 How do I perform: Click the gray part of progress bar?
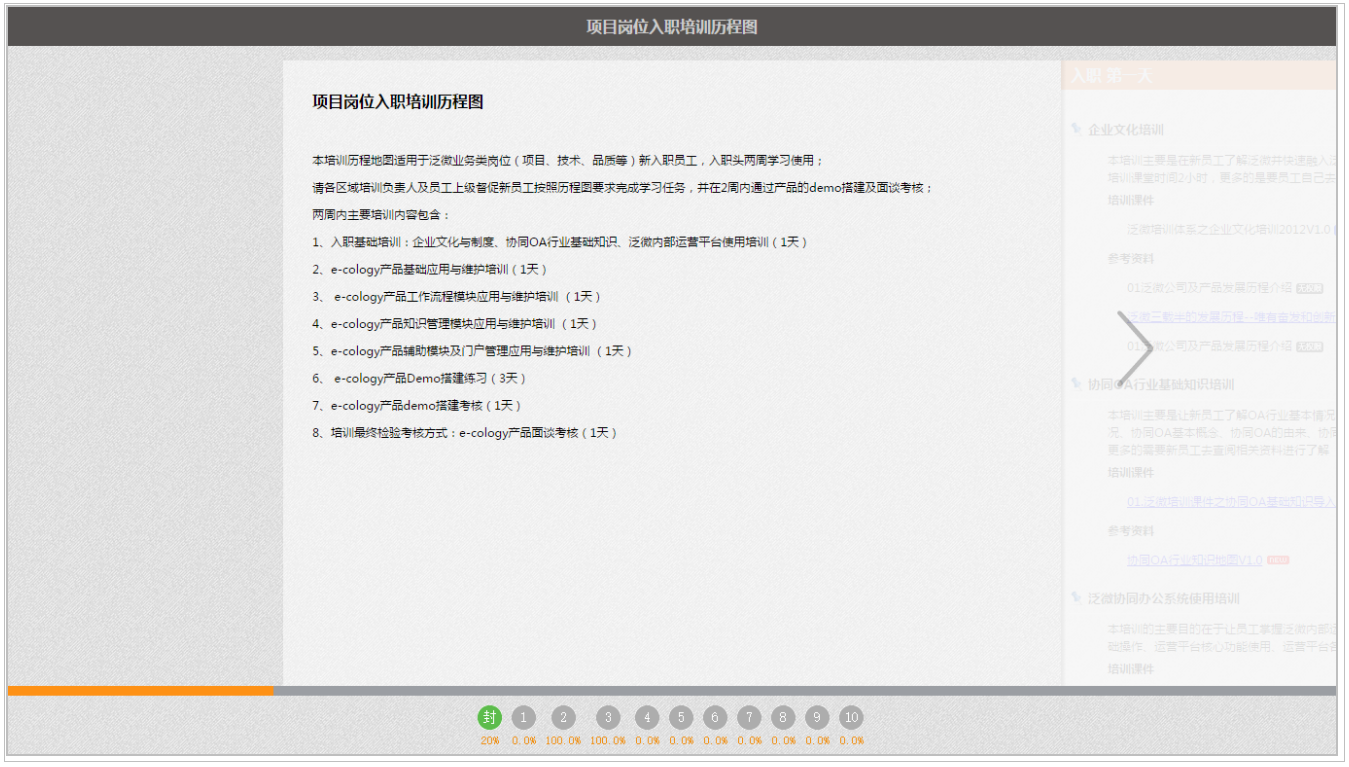pos(805,690)
